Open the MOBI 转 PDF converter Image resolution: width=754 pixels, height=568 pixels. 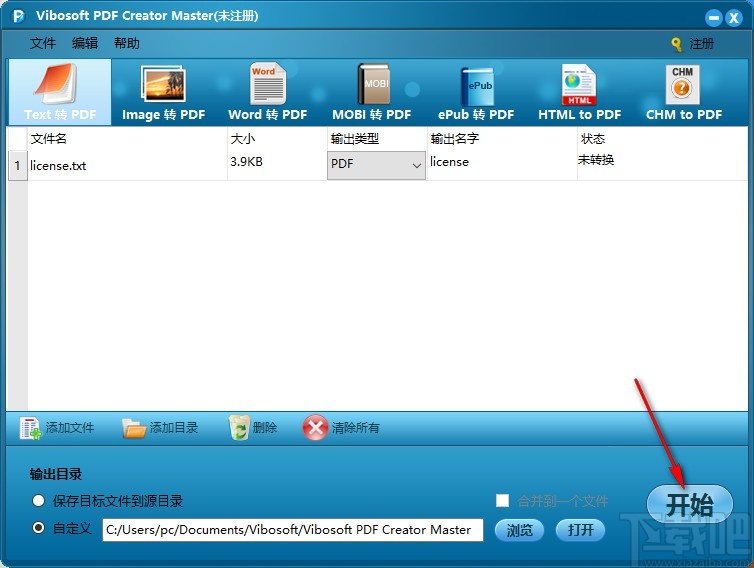coord(372,92)
